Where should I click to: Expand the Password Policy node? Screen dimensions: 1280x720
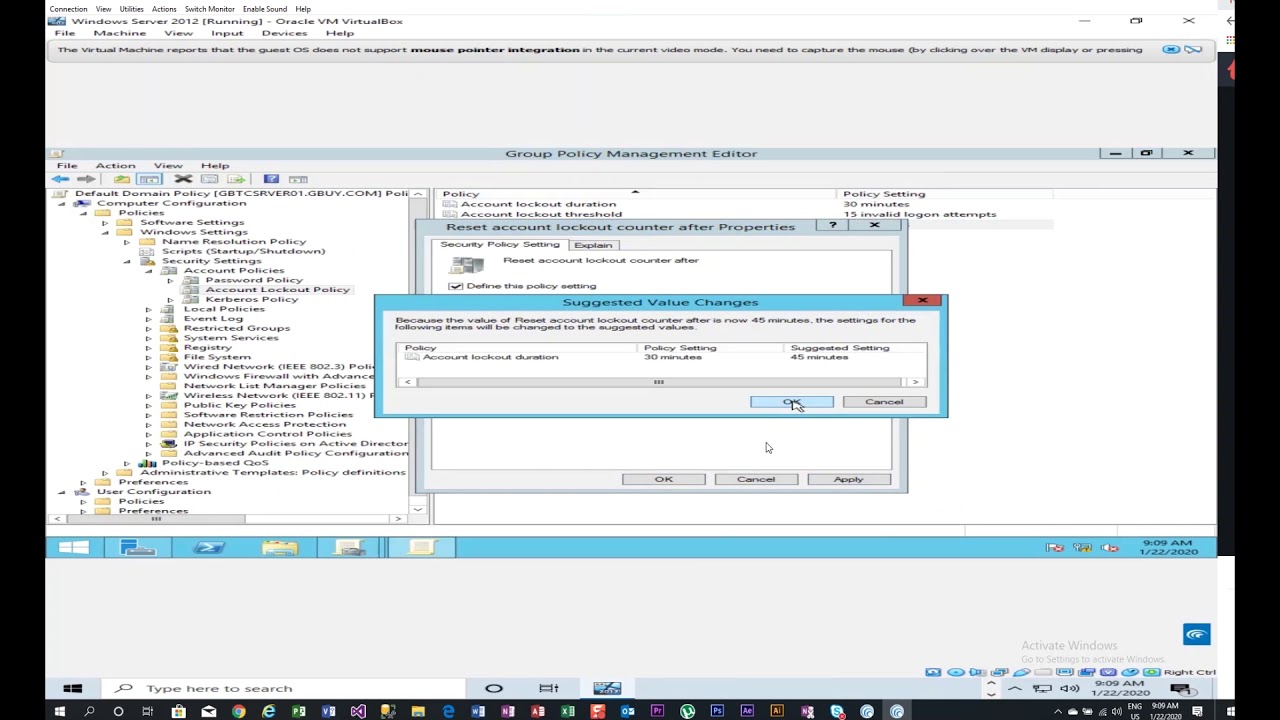click(x=170, y=280)
